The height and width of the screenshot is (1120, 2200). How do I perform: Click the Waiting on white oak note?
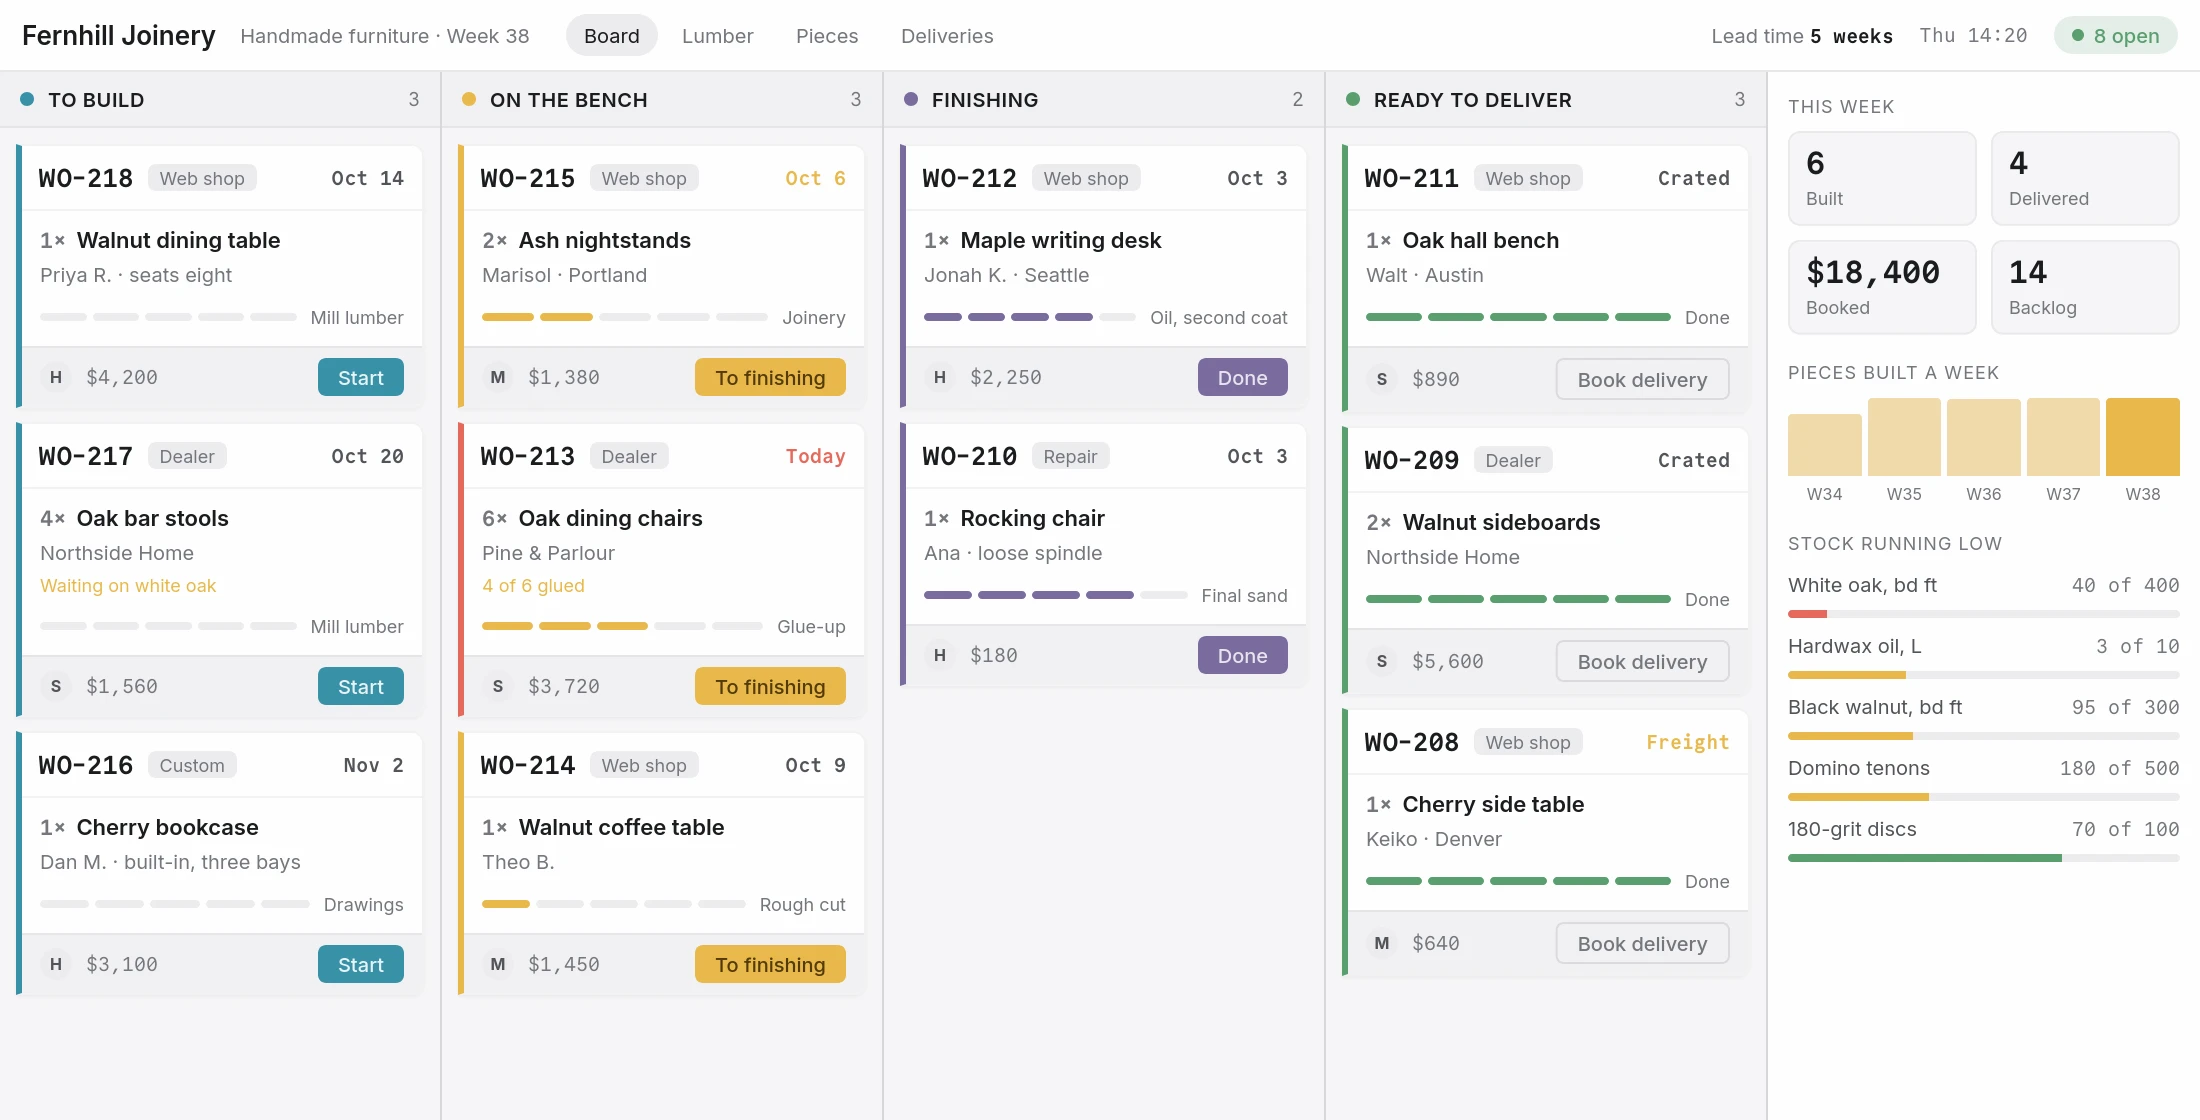click(x=128, y=586)
